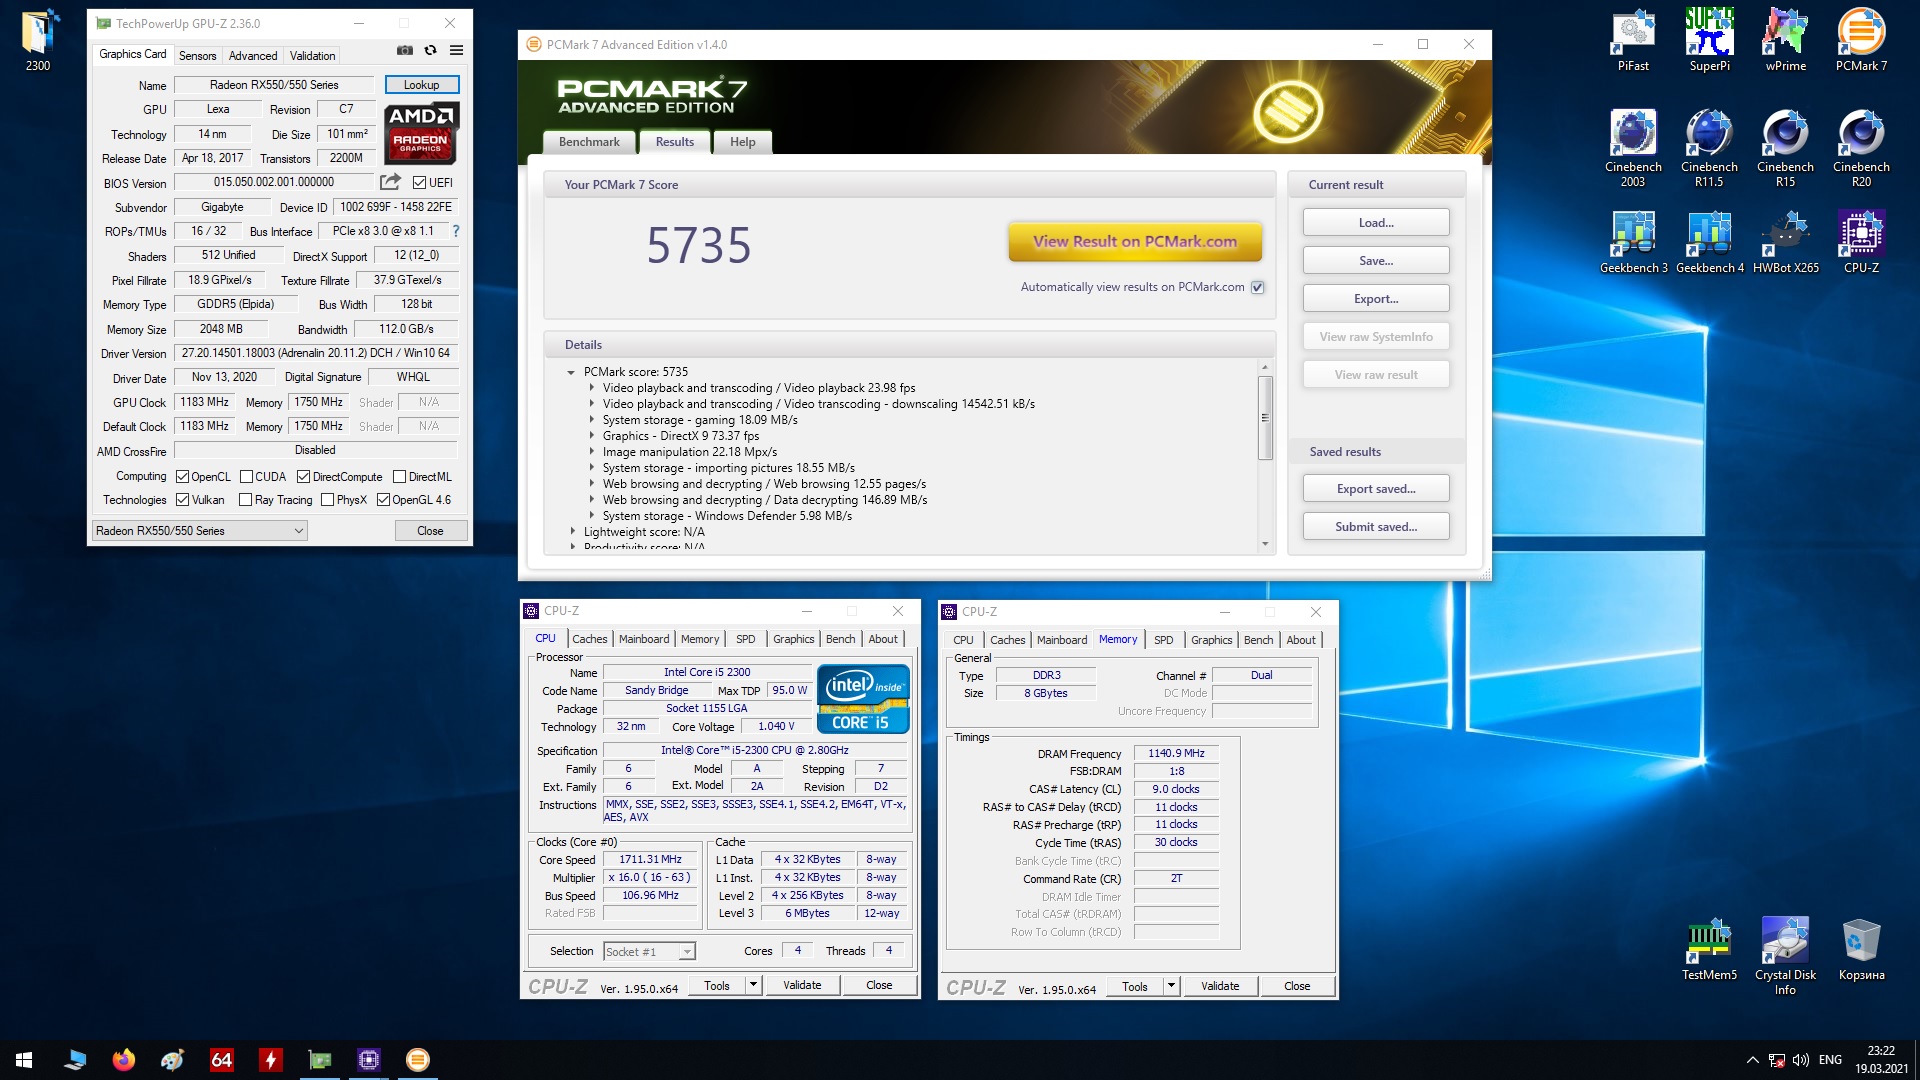Open the SuperPi desktop shortcut
1920x1080 pixels.
(1709, 40)
